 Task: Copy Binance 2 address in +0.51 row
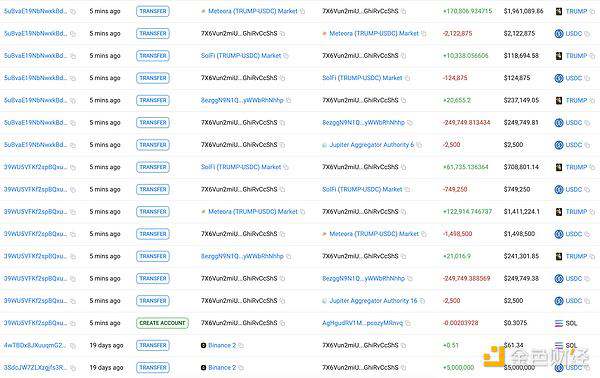pos(241,345)
